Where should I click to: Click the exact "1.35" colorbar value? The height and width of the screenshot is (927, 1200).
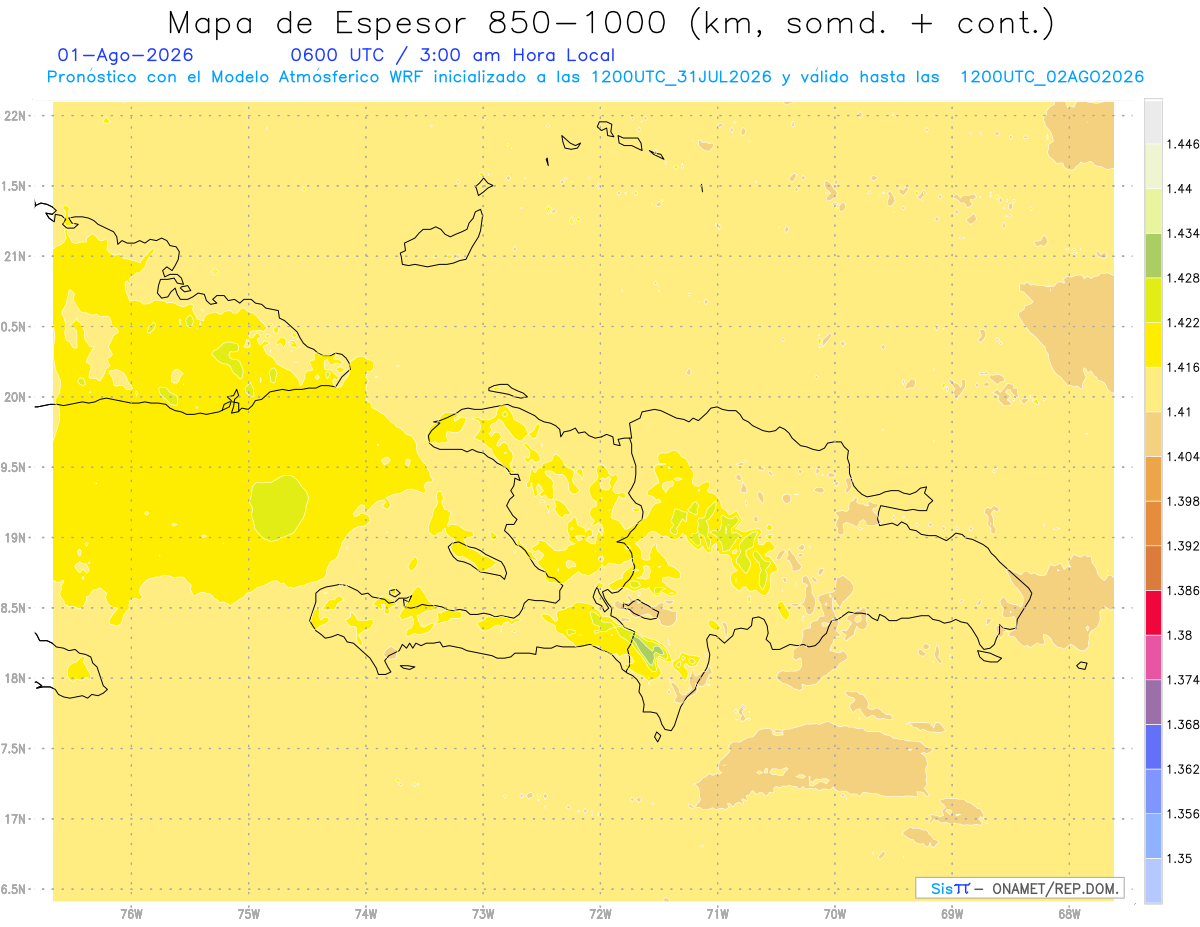[1179, 859]
